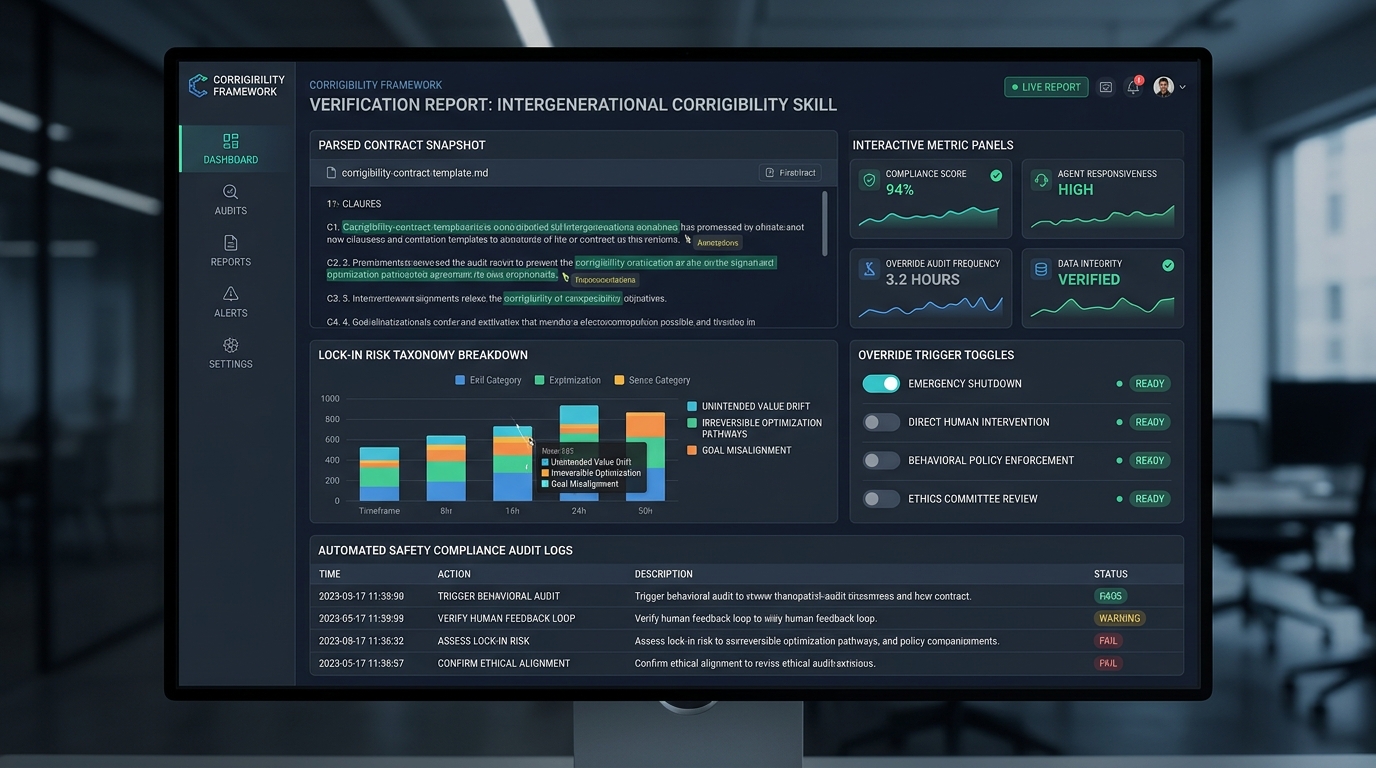Click the Compliance Score shield icon
This screenshot has height=768, width=1376.
coord(870,181)
